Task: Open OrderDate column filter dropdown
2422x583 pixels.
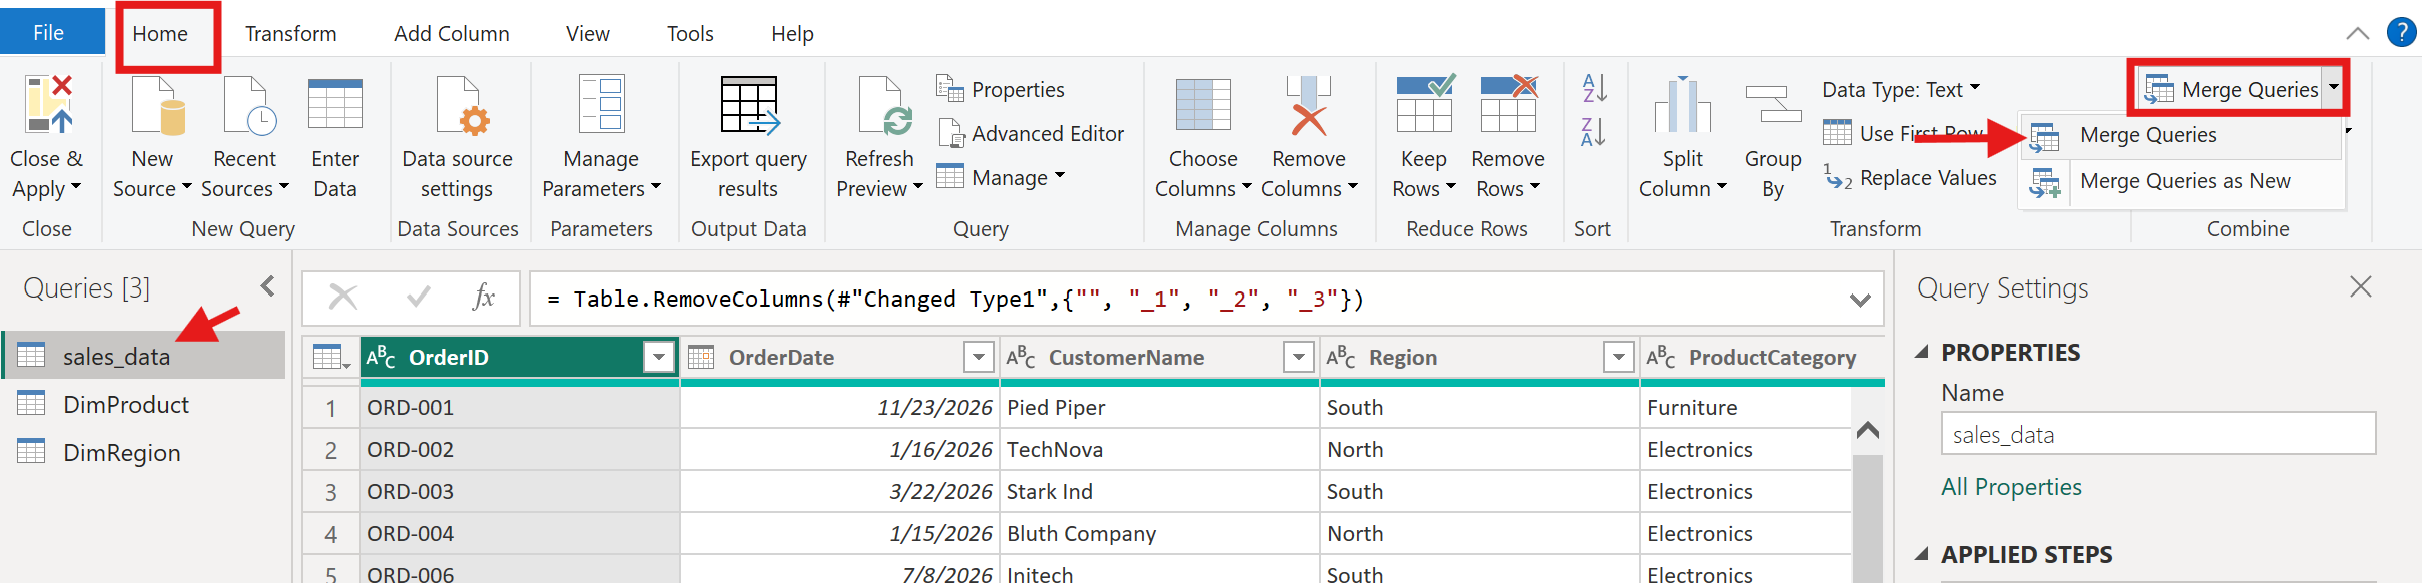Action: coord(979,357)
